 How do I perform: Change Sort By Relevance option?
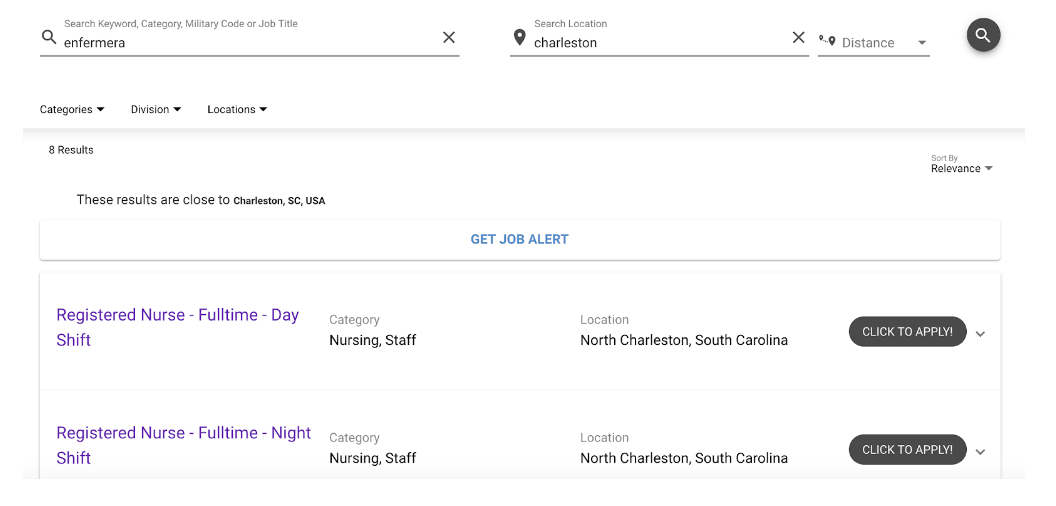click(961, 168)
